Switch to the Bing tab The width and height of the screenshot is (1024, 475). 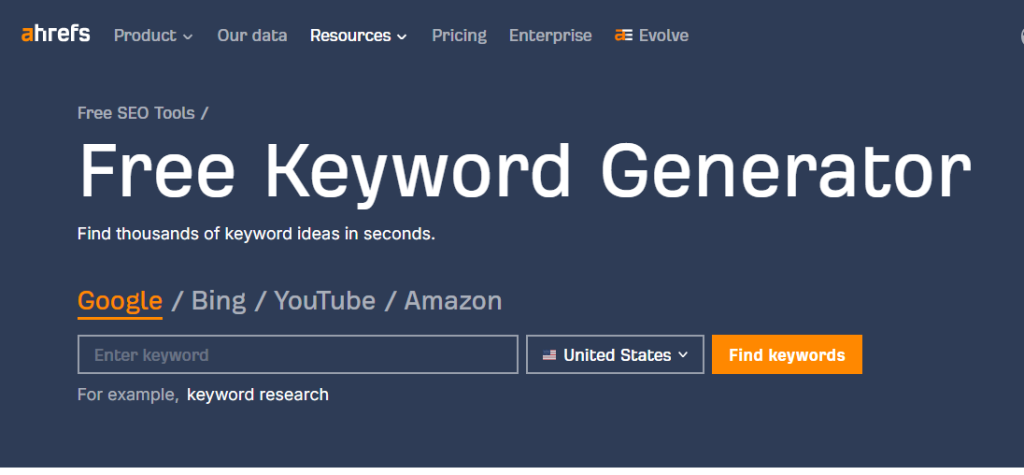click(218, 300)
